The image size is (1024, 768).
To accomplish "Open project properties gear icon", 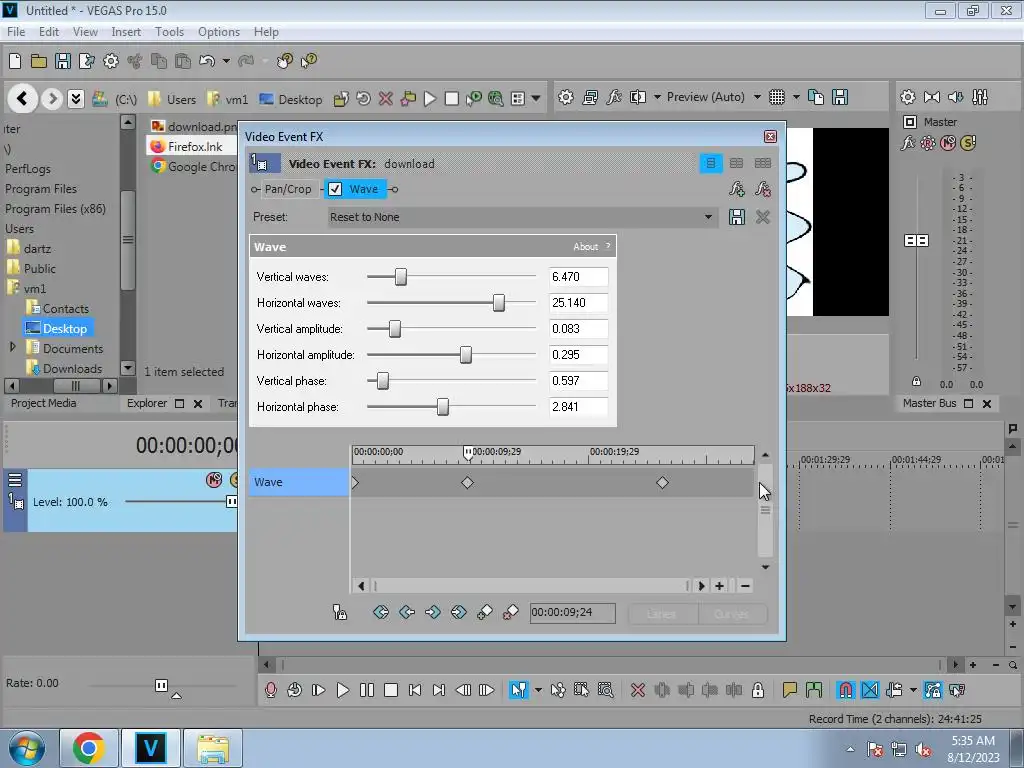I will pyautogui.click(x=111, y=61).
